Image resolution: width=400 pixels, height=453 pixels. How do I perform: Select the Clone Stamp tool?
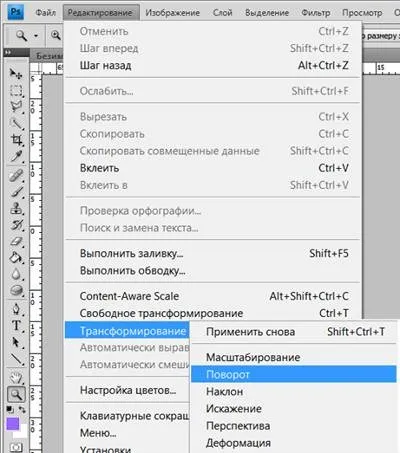coord(16,208)
